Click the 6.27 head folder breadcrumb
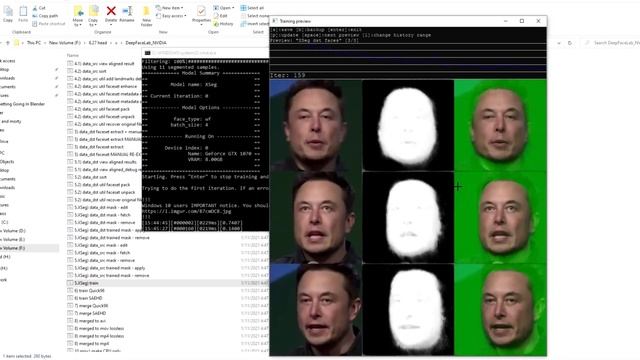This screenshot has width=640, height=360. pos(98,42)
